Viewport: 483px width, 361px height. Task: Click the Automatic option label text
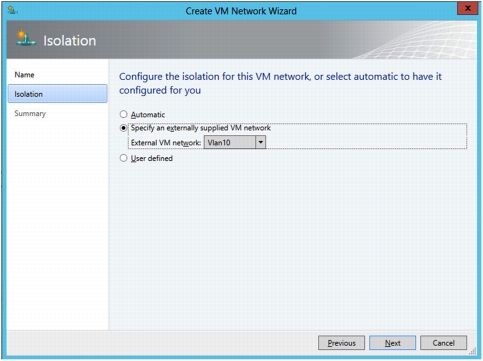pos(148,115)
